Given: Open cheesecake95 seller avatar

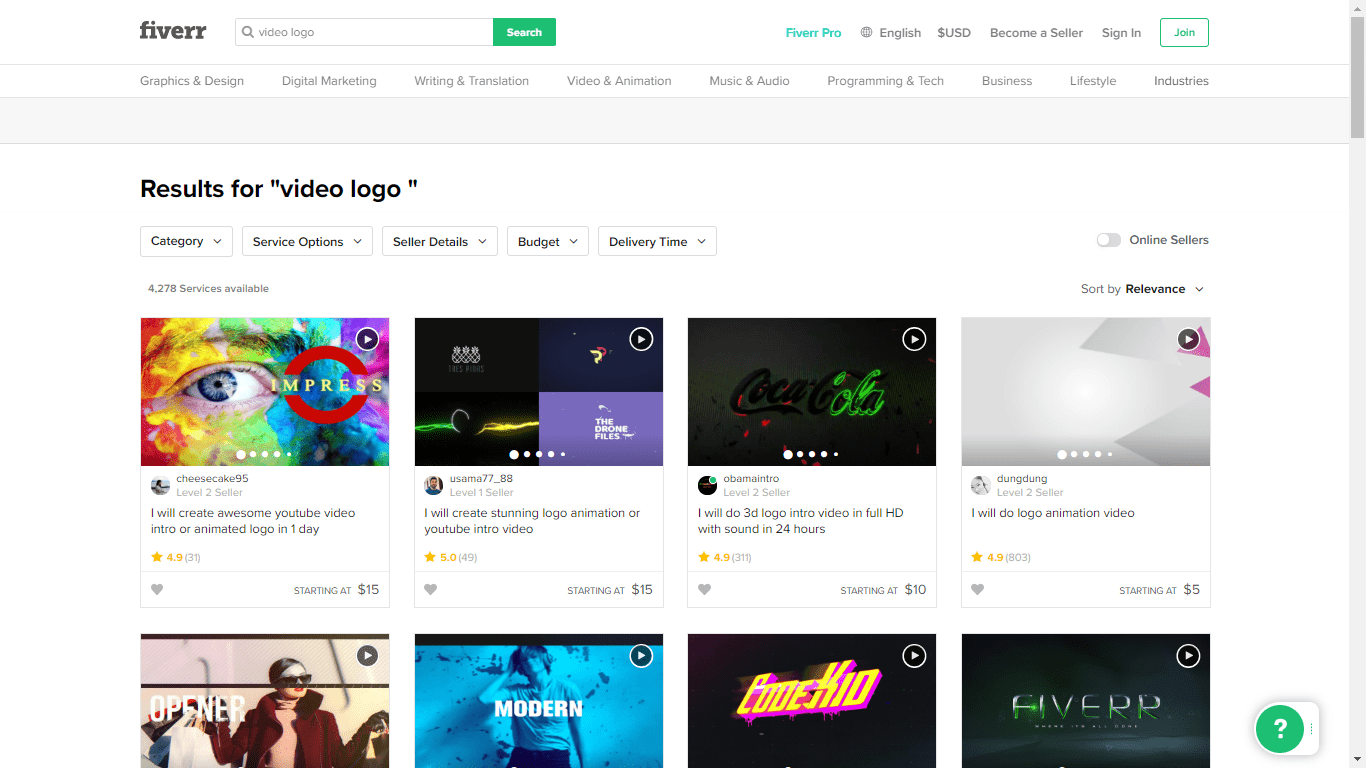Looking at the screenshot, I should pyautogui.click(x=160, y=485).
